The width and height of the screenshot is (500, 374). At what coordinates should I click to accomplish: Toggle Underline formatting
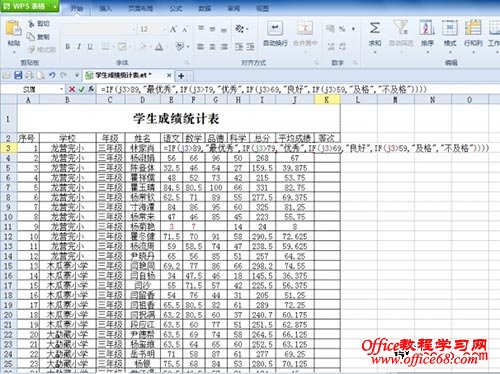(x=90, y=47)
